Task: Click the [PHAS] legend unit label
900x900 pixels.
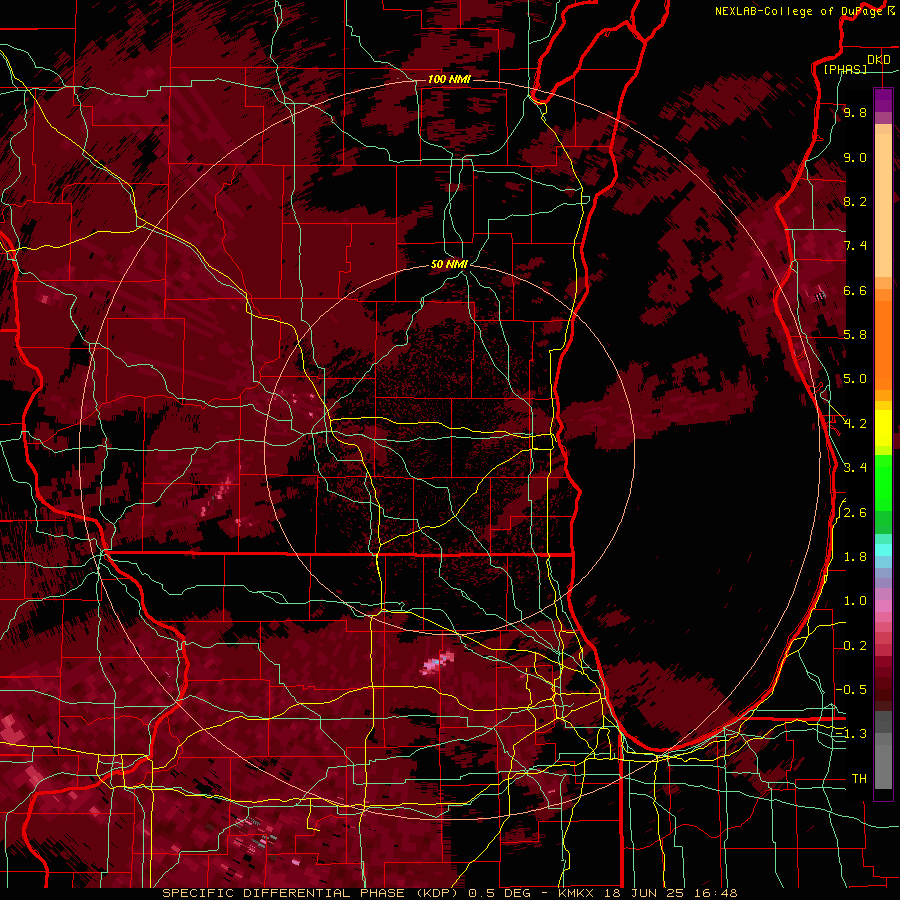Action: (845, 69)
